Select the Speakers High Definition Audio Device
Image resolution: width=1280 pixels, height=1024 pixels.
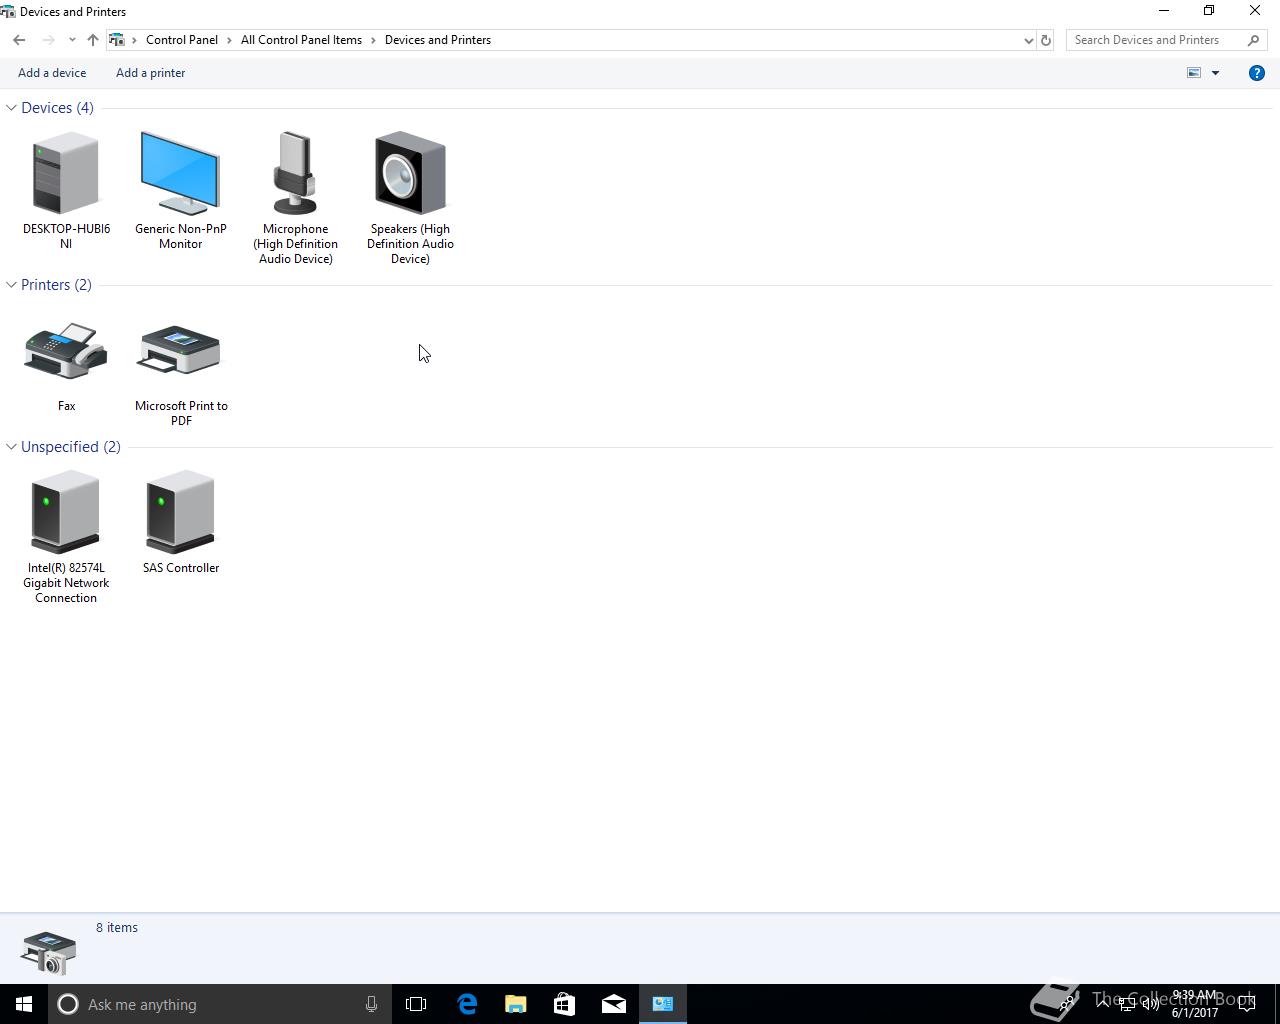coord(410,173)
